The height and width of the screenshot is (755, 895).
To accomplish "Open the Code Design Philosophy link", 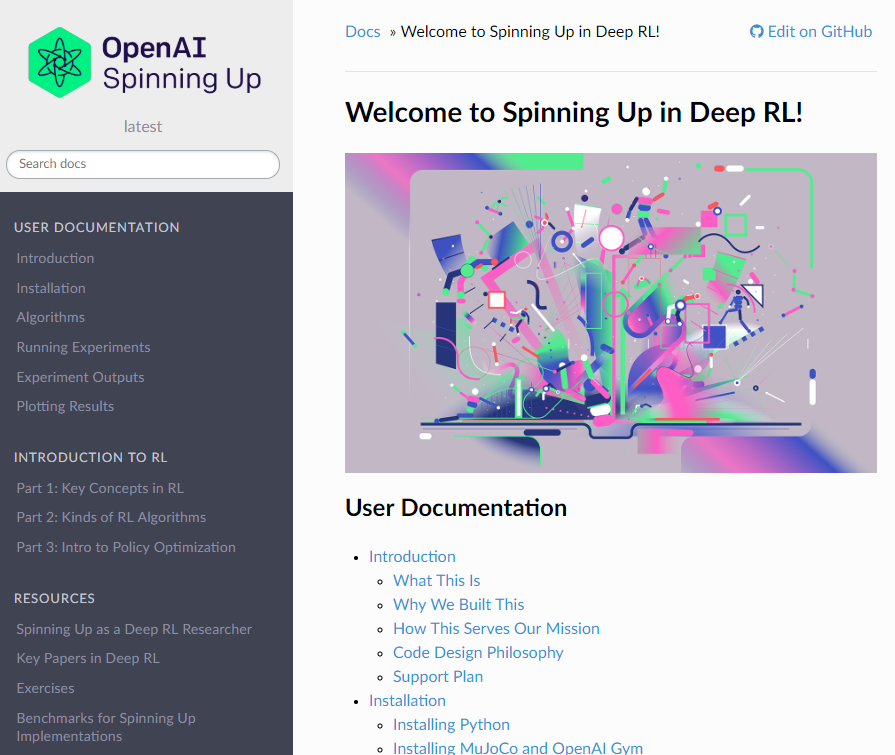I will click(478, 653).
